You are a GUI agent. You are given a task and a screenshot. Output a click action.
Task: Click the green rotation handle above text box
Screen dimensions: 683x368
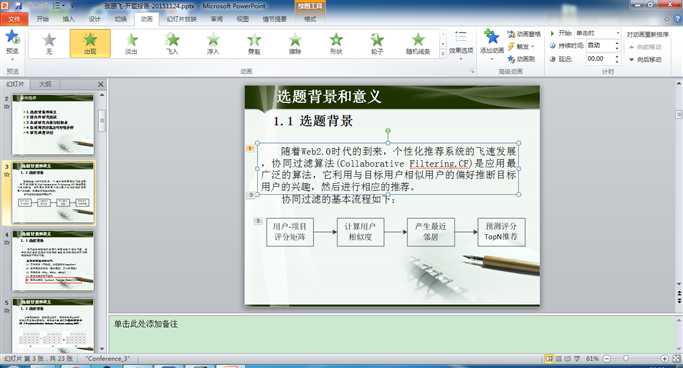(x=388, y=131)
